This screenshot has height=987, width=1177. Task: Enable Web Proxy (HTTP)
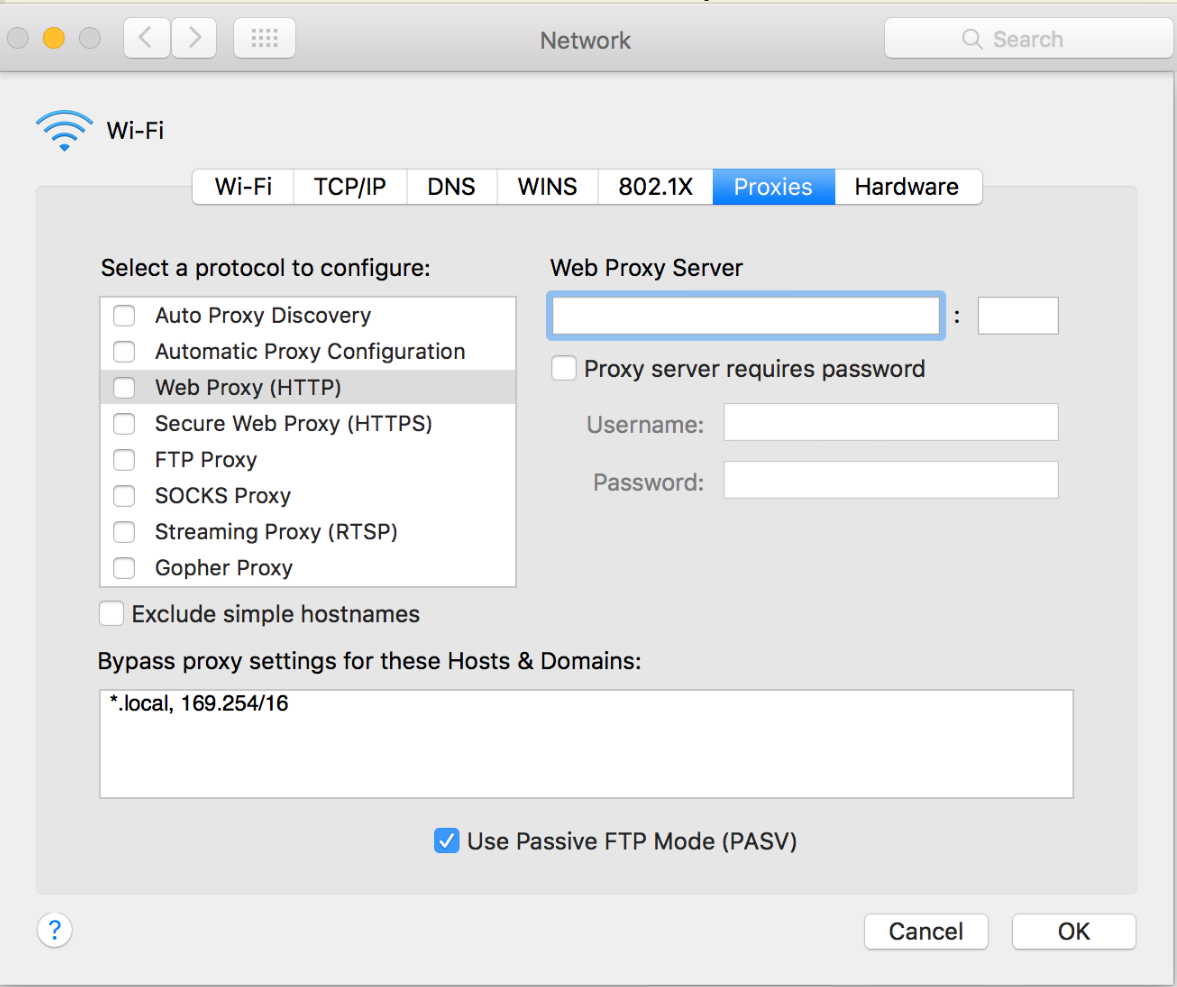click(124, 387)
